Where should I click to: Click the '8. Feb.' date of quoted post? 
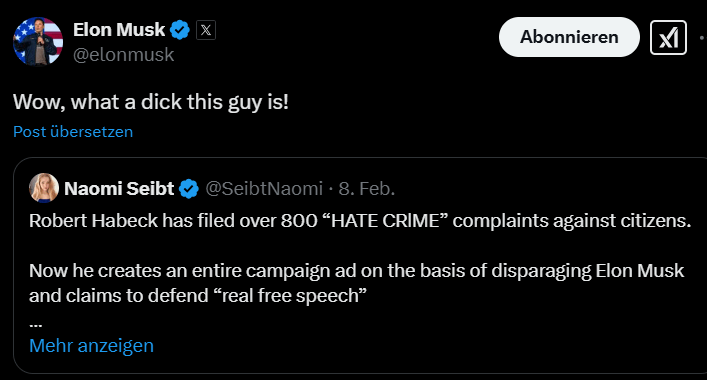coord(367,188)
